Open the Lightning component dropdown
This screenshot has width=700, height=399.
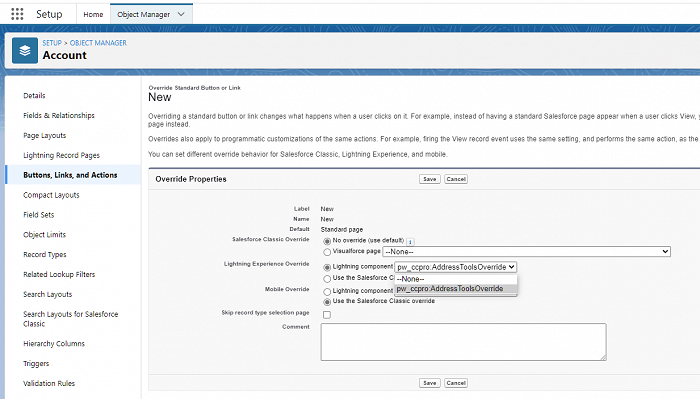coord(455,267)
